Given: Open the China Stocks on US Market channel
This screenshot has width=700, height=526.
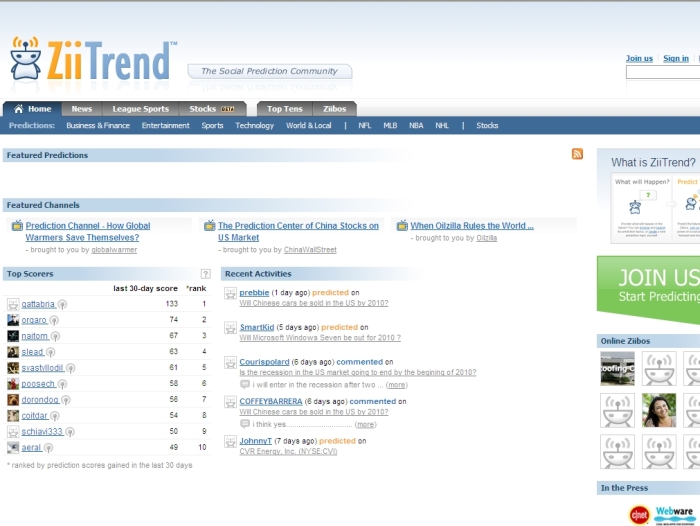Looking at the screenshot, I should [298, 232].
